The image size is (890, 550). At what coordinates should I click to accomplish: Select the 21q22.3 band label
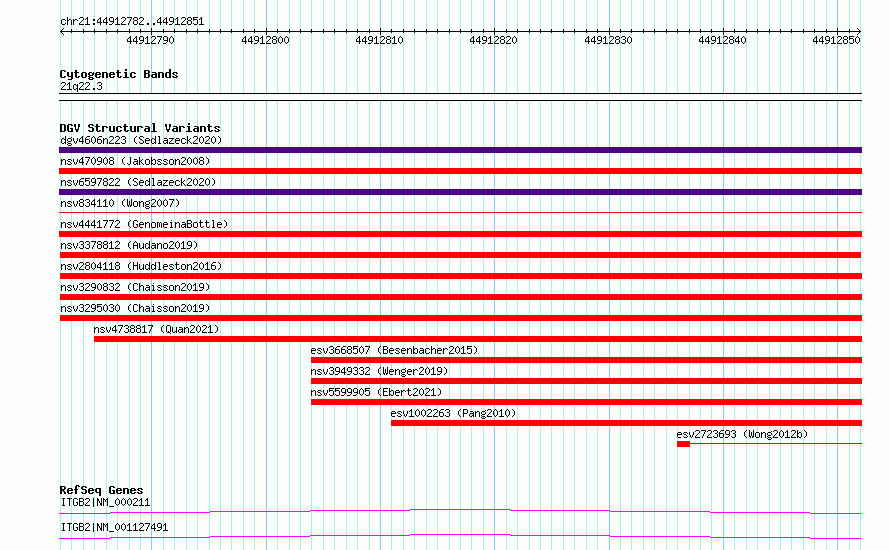[81, 86]
